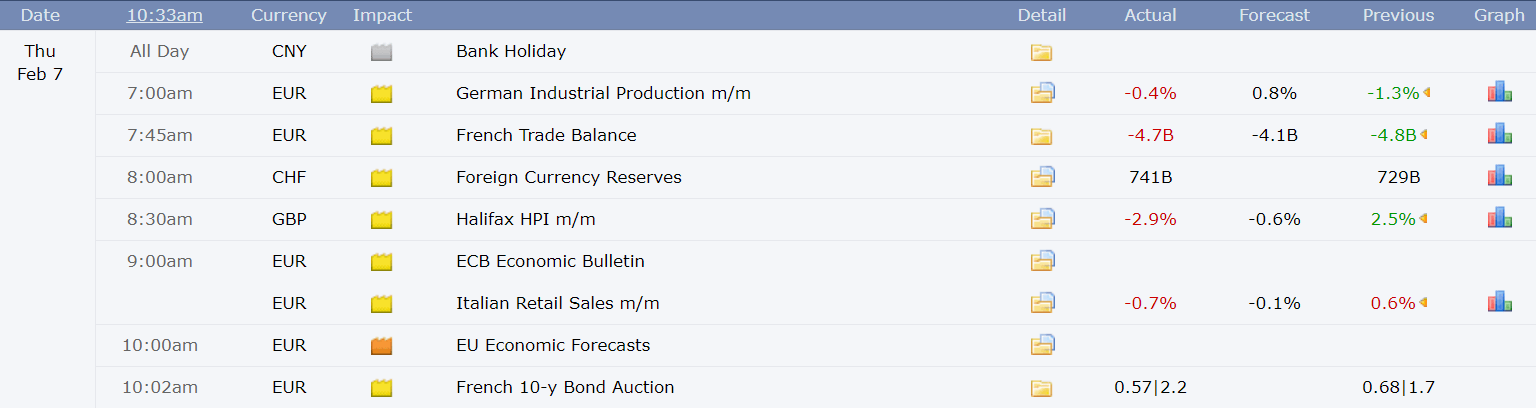The height and width of the screenshot is (408, 1536).
Task: View Italian Retail Sales graph
Action: pyautogui.click(x=1499, y=303)
